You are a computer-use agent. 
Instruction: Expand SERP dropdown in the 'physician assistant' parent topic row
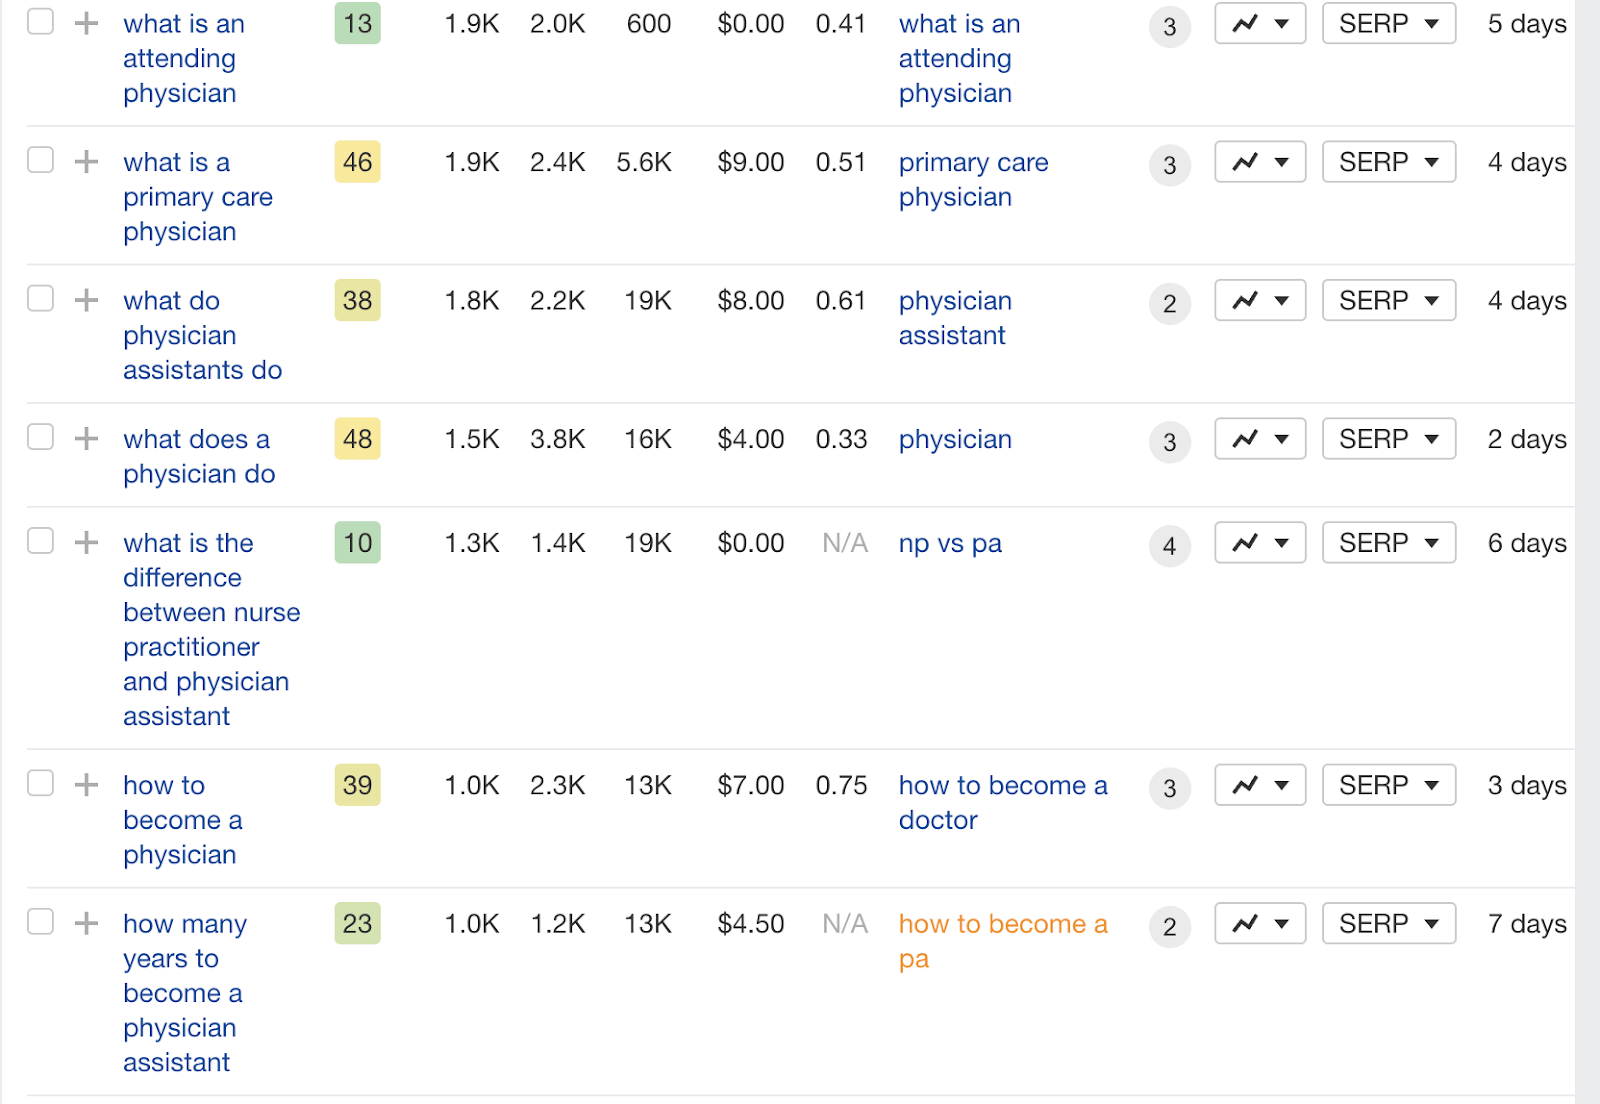tap(1389, 300)
